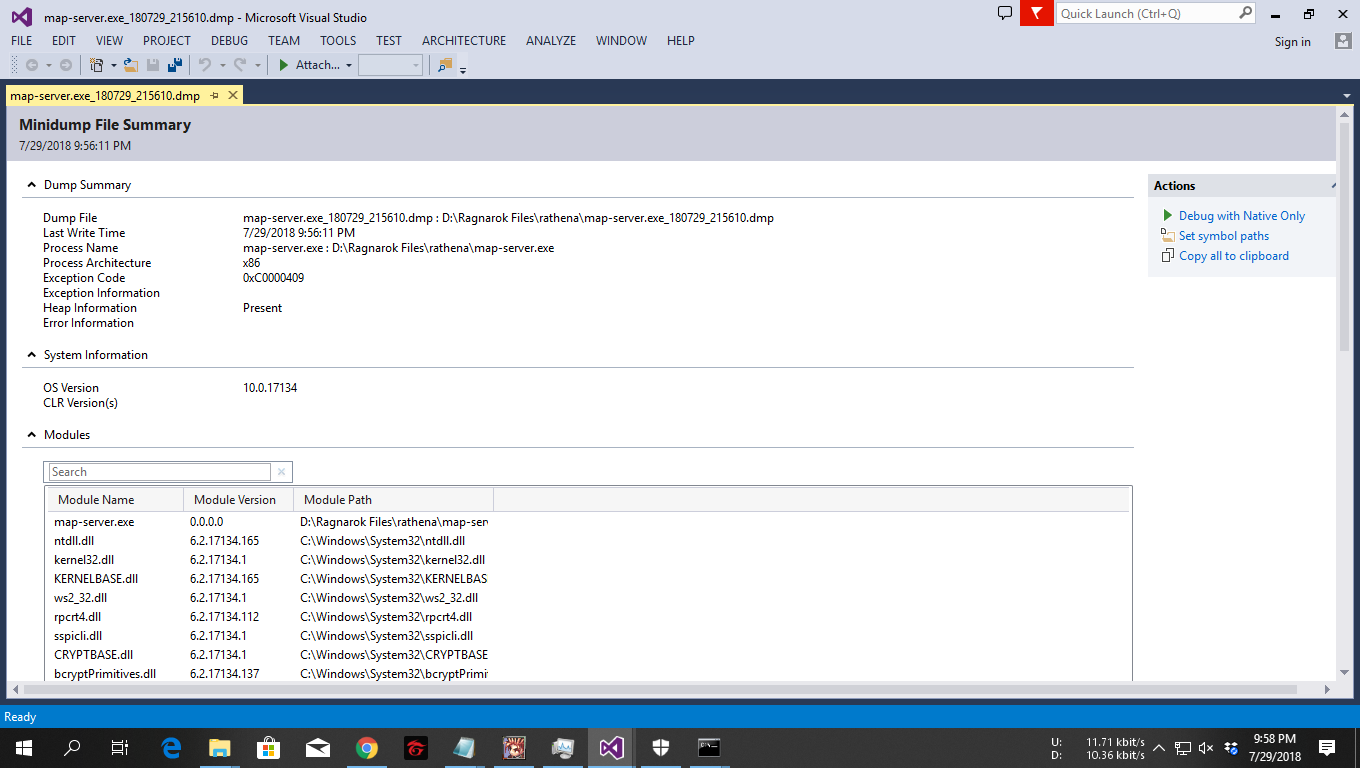The height and width of the screenshot is (768, 1360).
Task: Start Debug with Native Only action
Action: click(x=1243, y=215)
